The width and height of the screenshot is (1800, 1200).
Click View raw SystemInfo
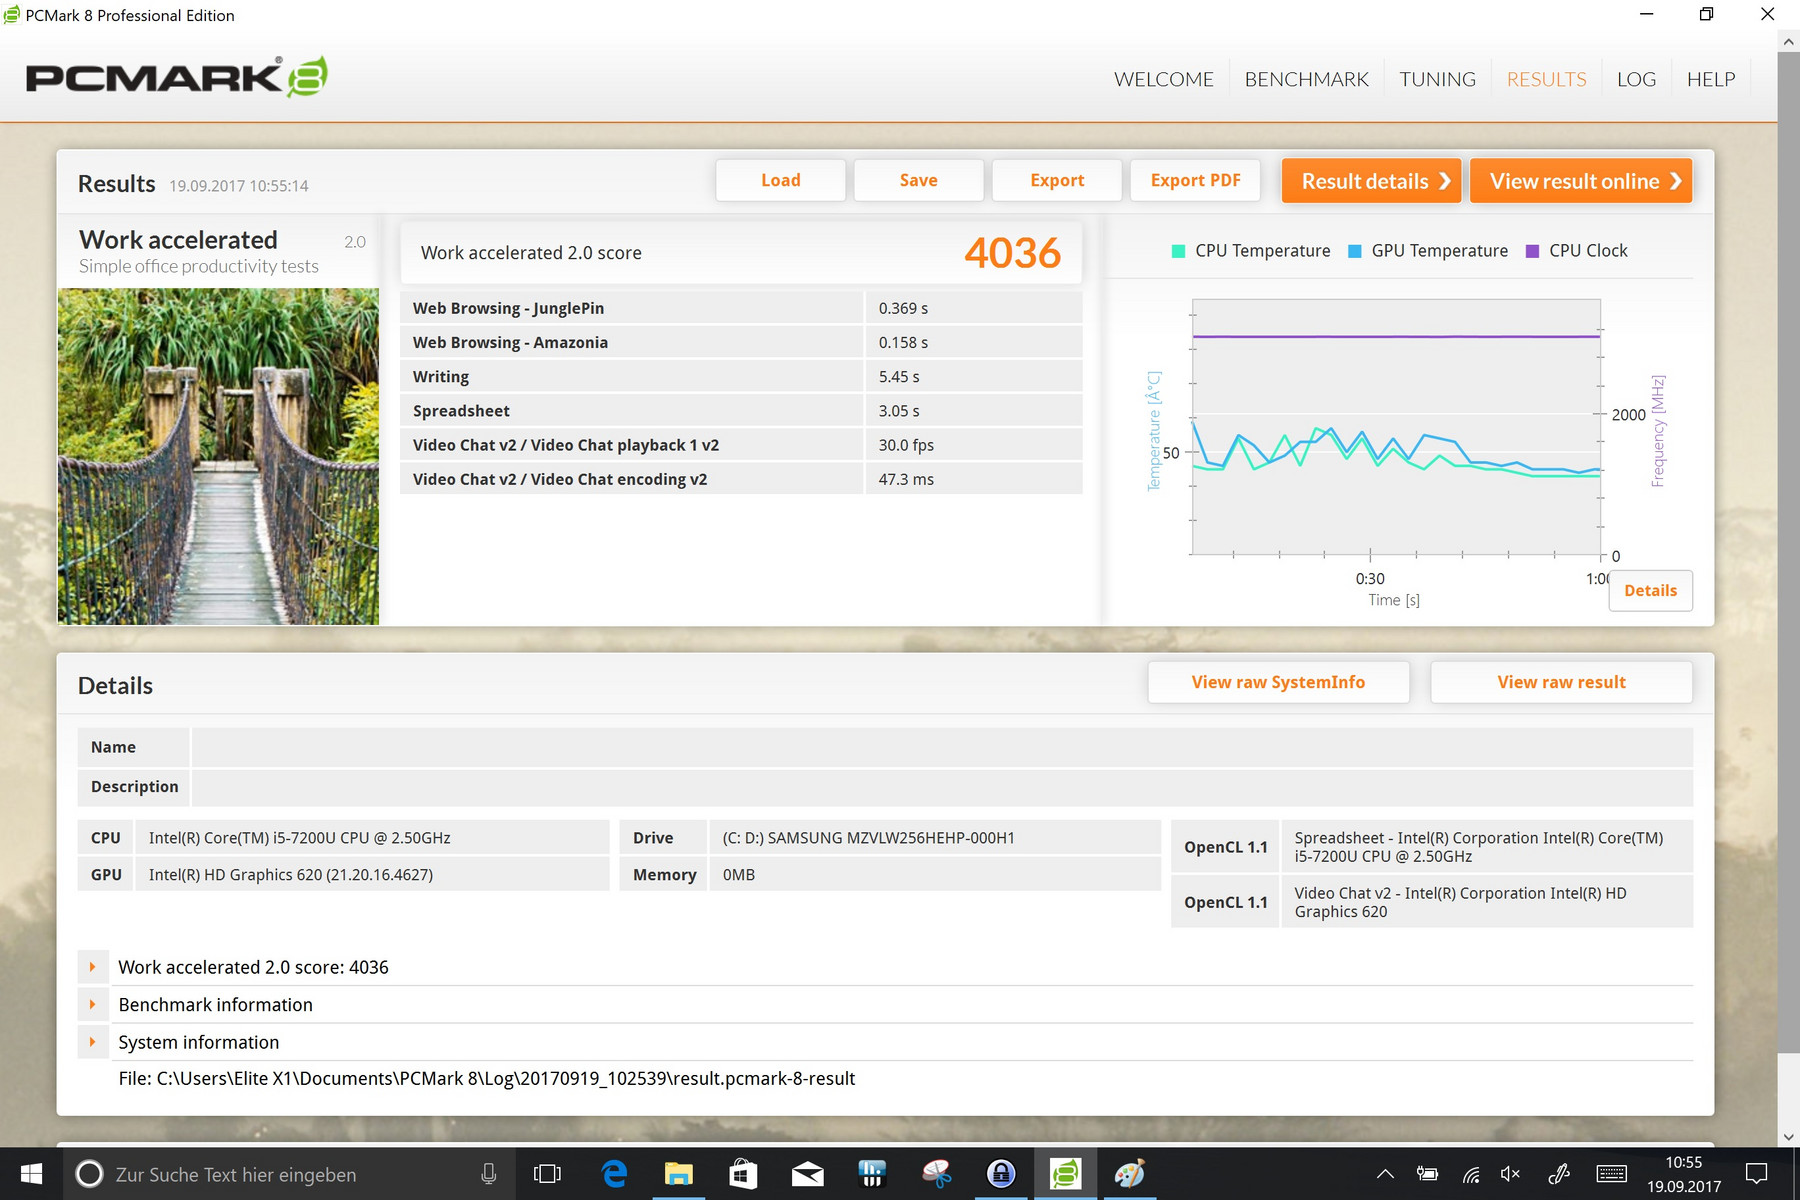1278,682
